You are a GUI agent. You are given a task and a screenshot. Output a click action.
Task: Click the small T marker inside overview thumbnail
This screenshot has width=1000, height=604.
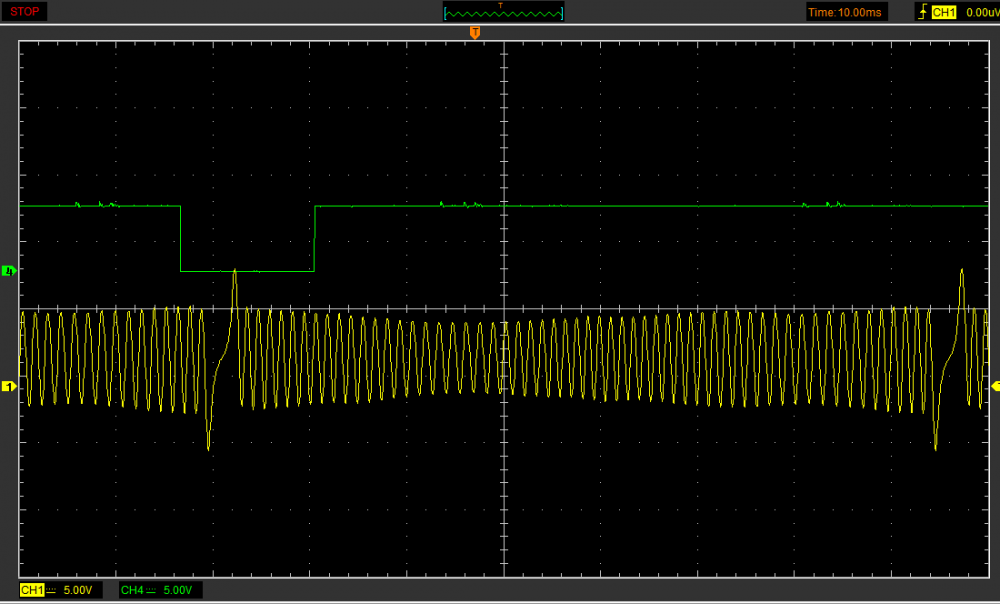point(500,6)
